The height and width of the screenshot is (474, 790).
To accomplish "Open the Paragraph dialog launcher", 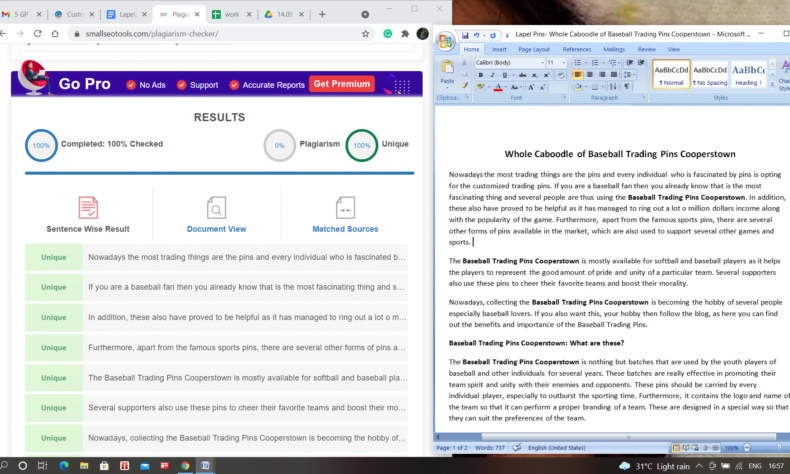I will pos(643,97).
